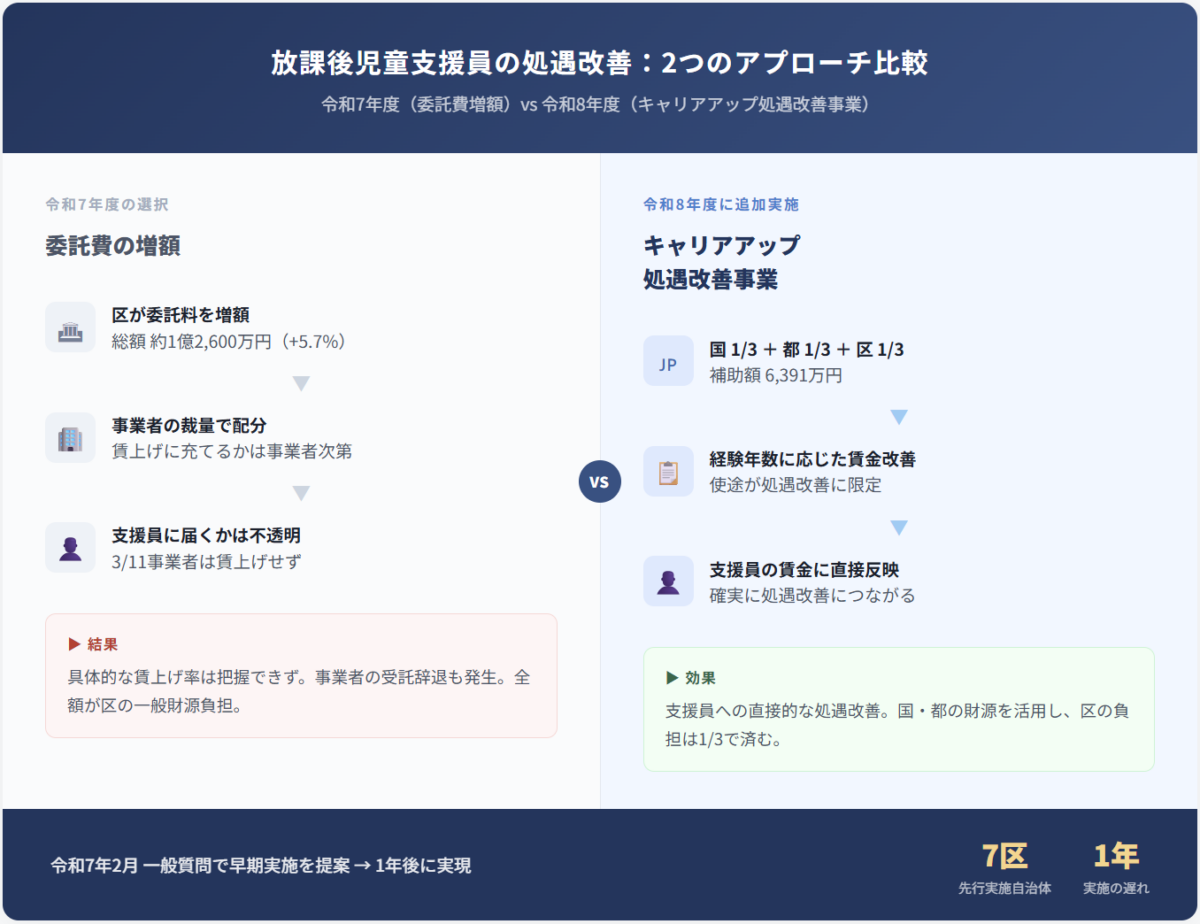
Task: Click the JP badge icon beside 国 1/3
Action: tap(668, 361)
